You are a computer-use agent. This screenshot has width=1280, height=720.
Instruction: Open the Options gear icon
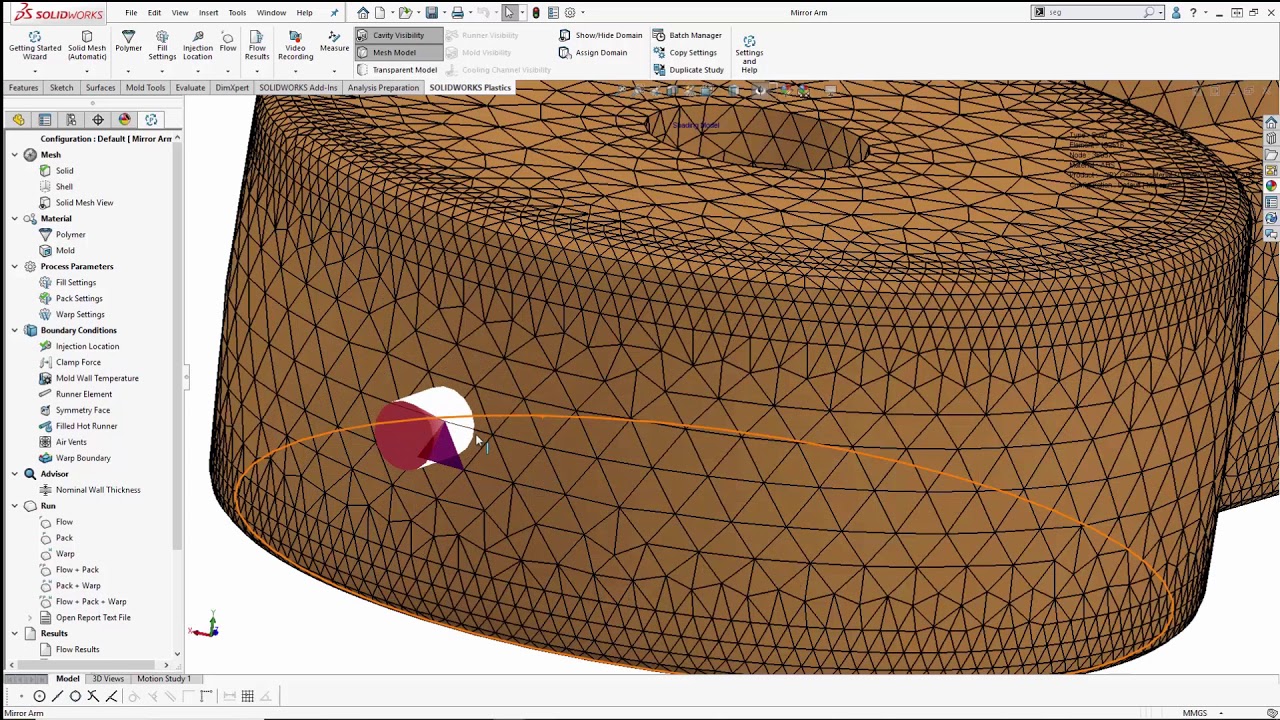570,13
